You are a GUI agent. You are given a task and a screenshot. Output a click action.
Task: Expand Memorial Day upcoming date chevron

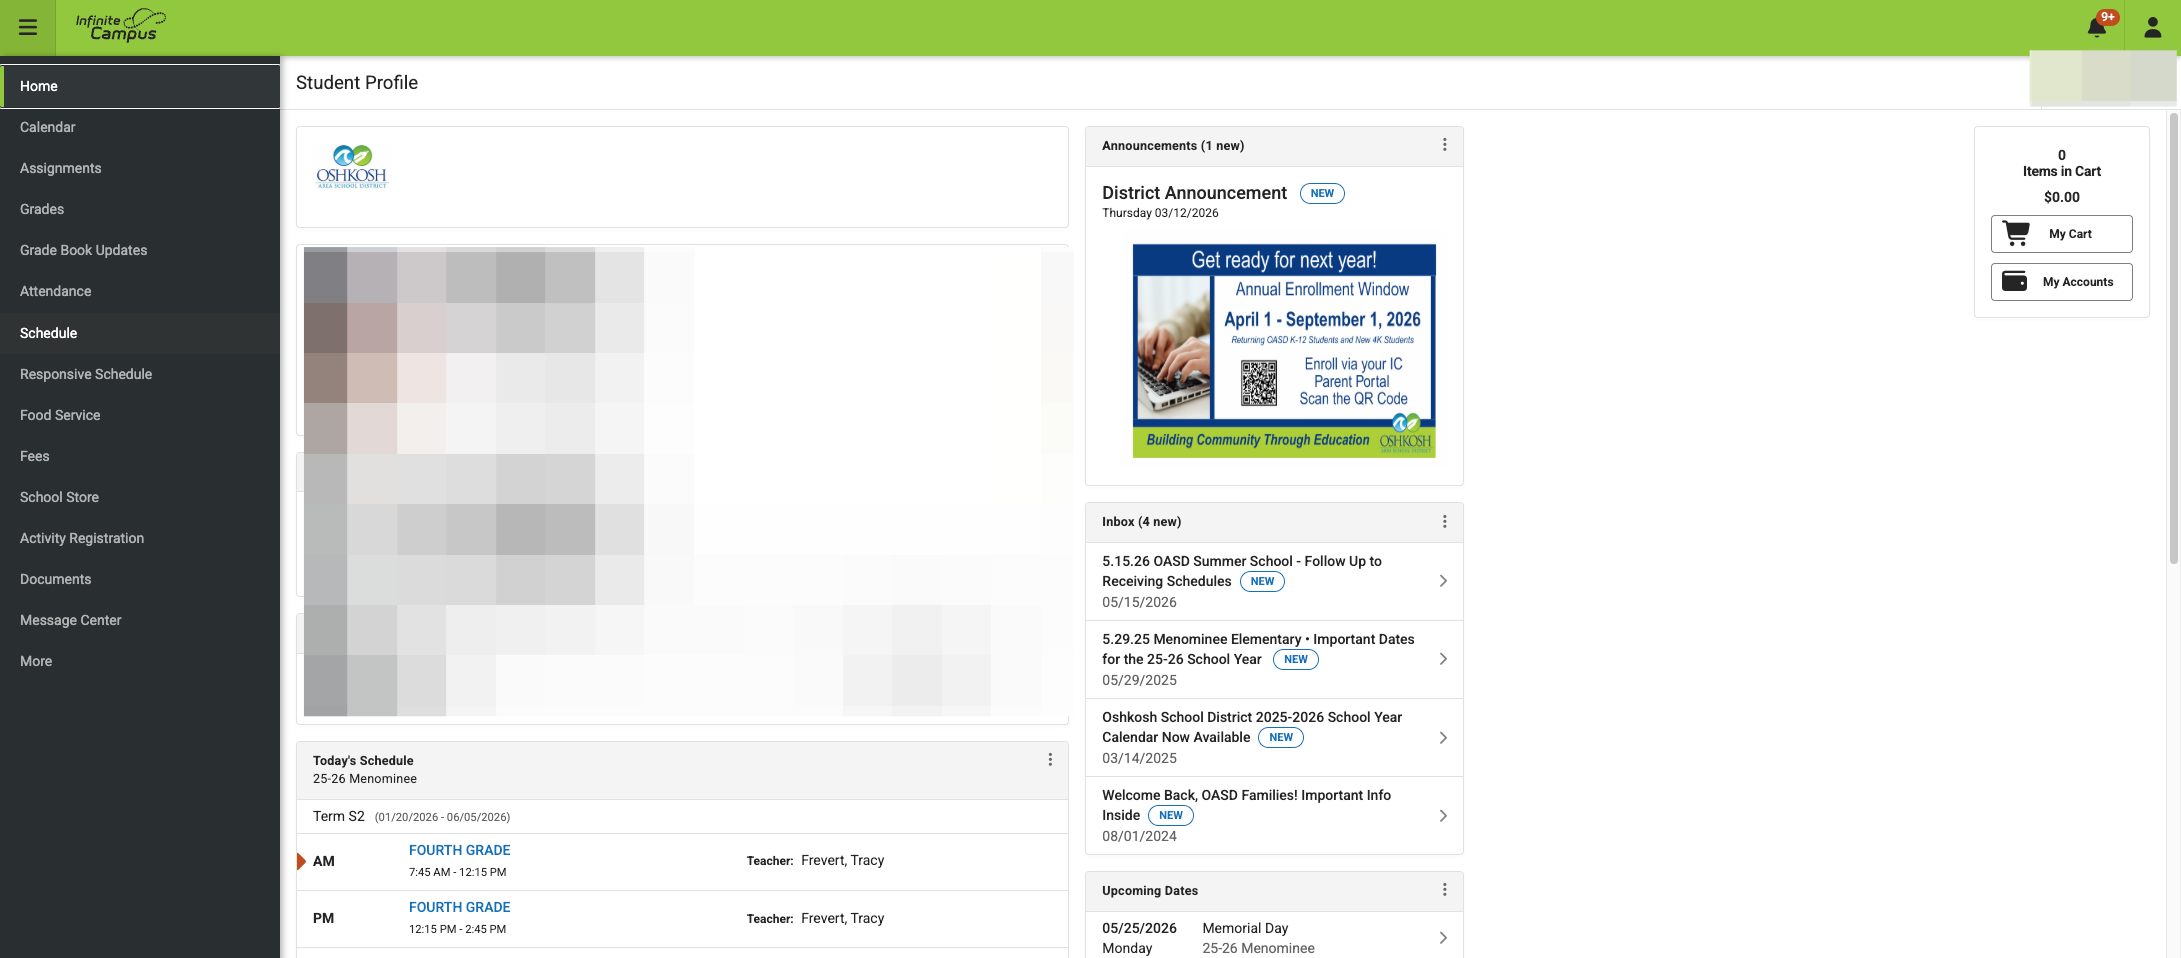click(1443, 938)
